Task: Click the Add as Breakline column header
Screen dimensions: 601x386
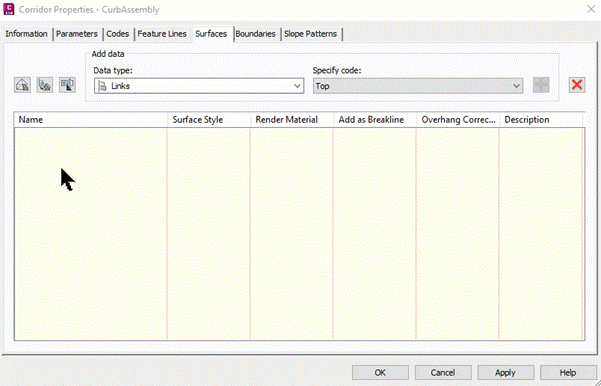Action: coord(375,120)
